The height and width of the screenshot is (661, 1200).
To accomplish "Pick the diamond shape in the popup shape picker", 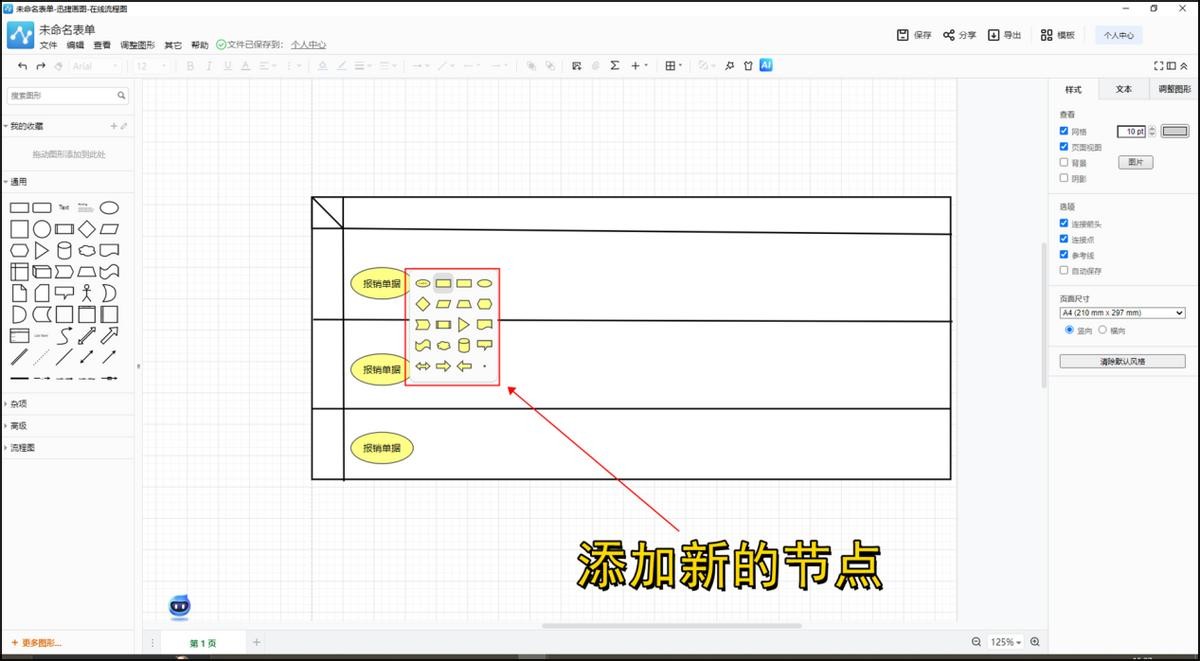I will click(423, 303).
